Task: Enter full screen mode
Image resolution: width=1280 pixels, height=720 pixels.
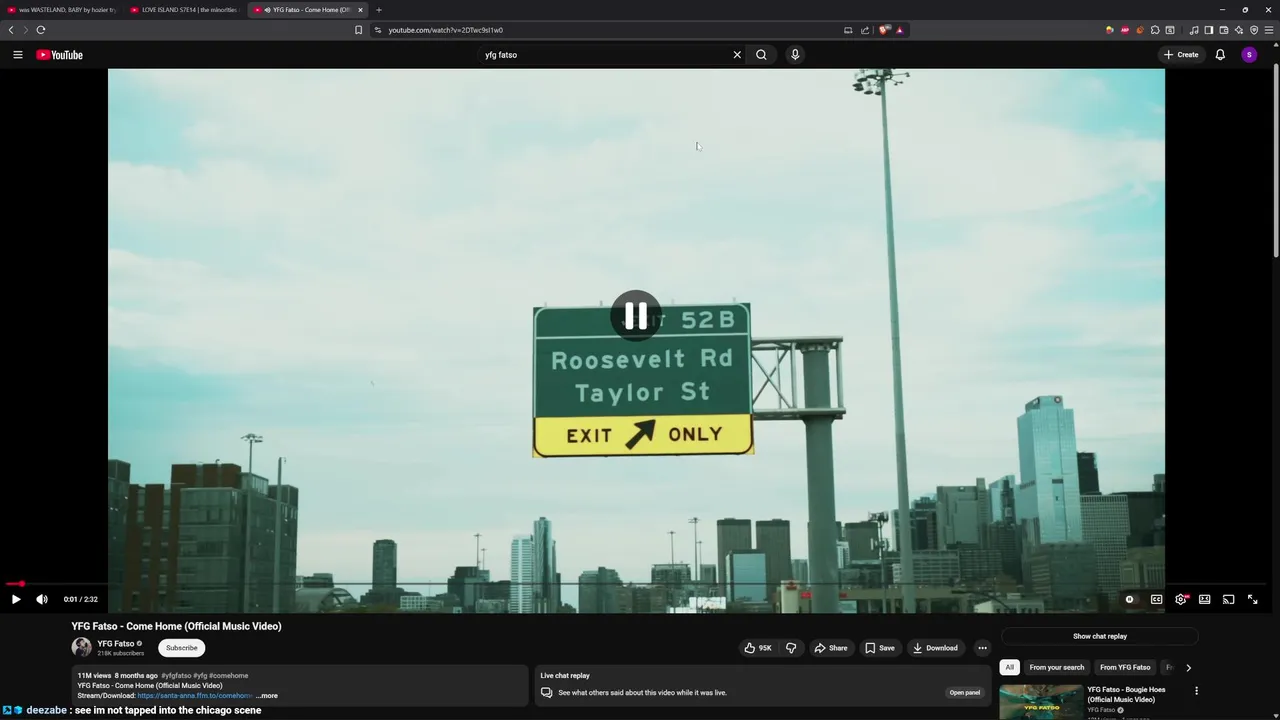Action: (x=1252, y=599)
